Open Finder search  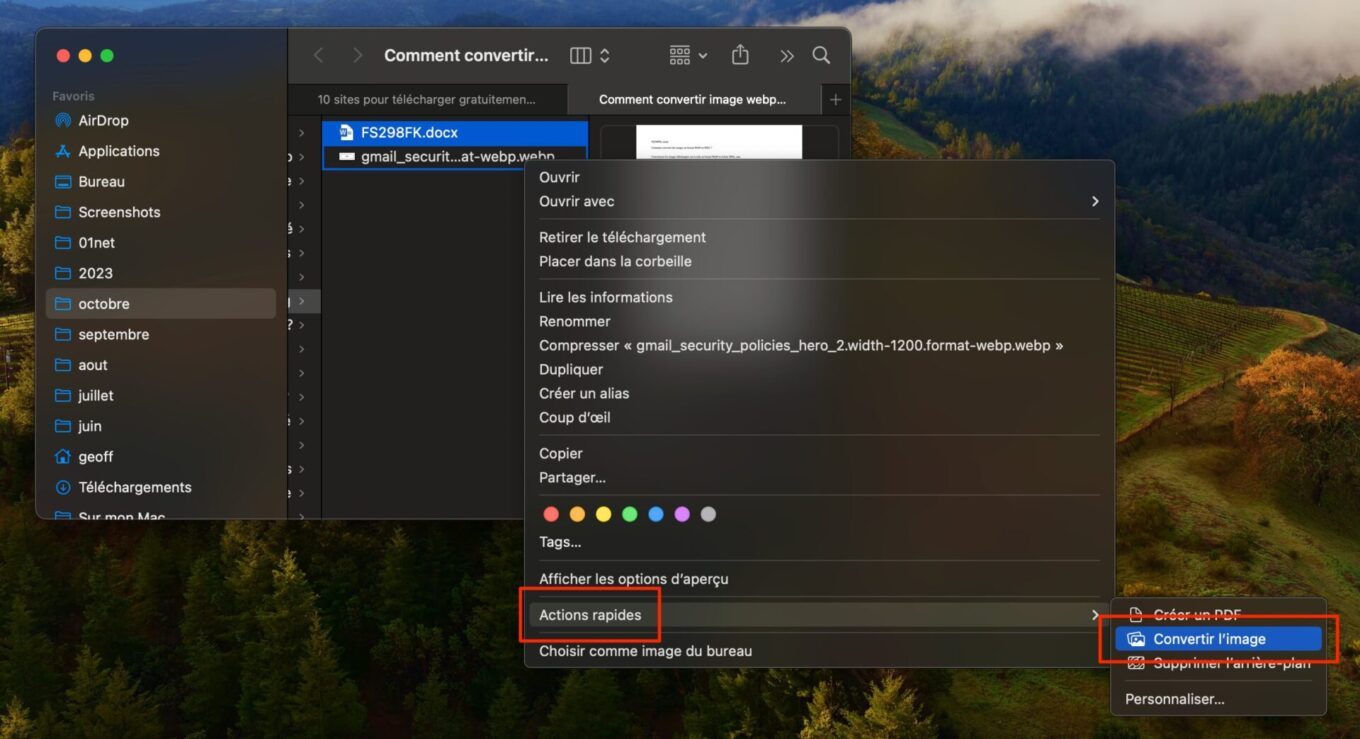coord(821,56)
